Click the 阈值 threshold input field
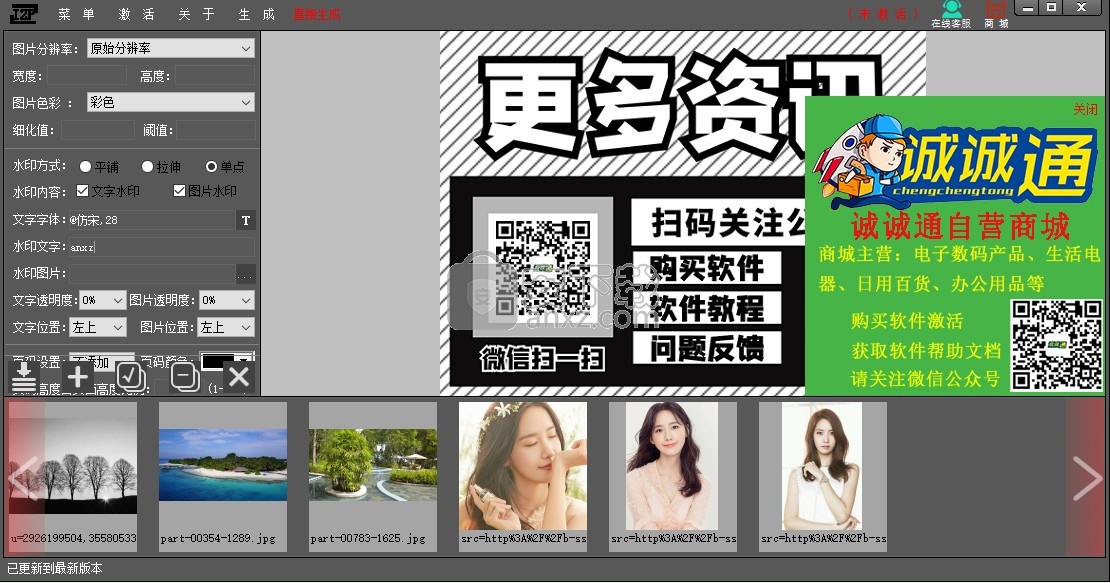The width and height of the screenshot is (1110, 583). coord(215,130)
